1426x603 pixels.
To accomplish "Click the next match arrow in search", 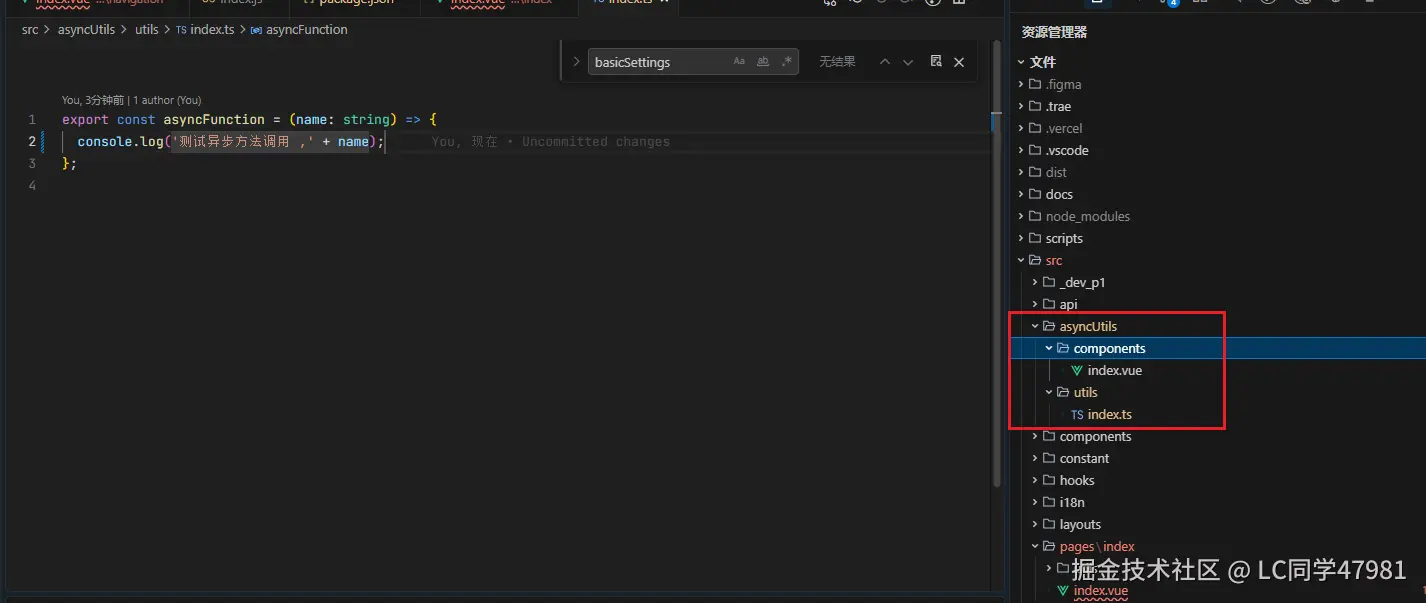I will click(x=908, y=61).
